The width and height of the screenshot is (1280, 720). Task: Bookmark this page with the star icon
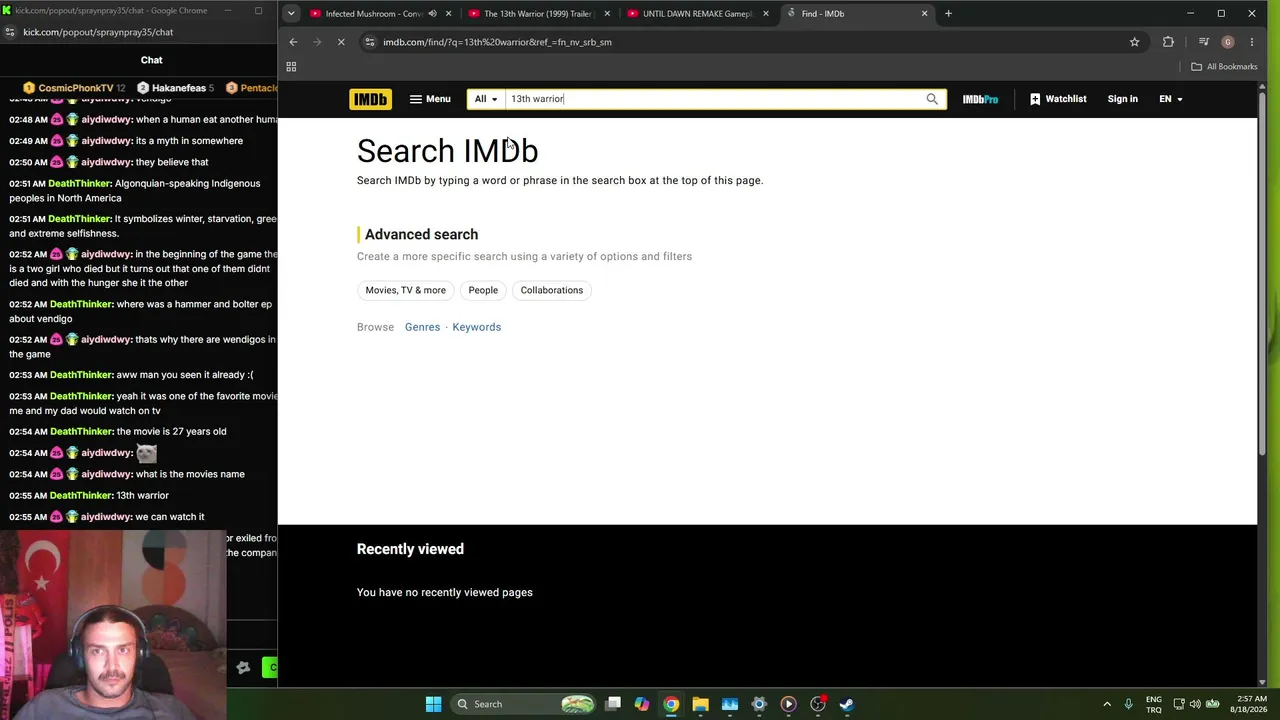tap(1134, 42)
